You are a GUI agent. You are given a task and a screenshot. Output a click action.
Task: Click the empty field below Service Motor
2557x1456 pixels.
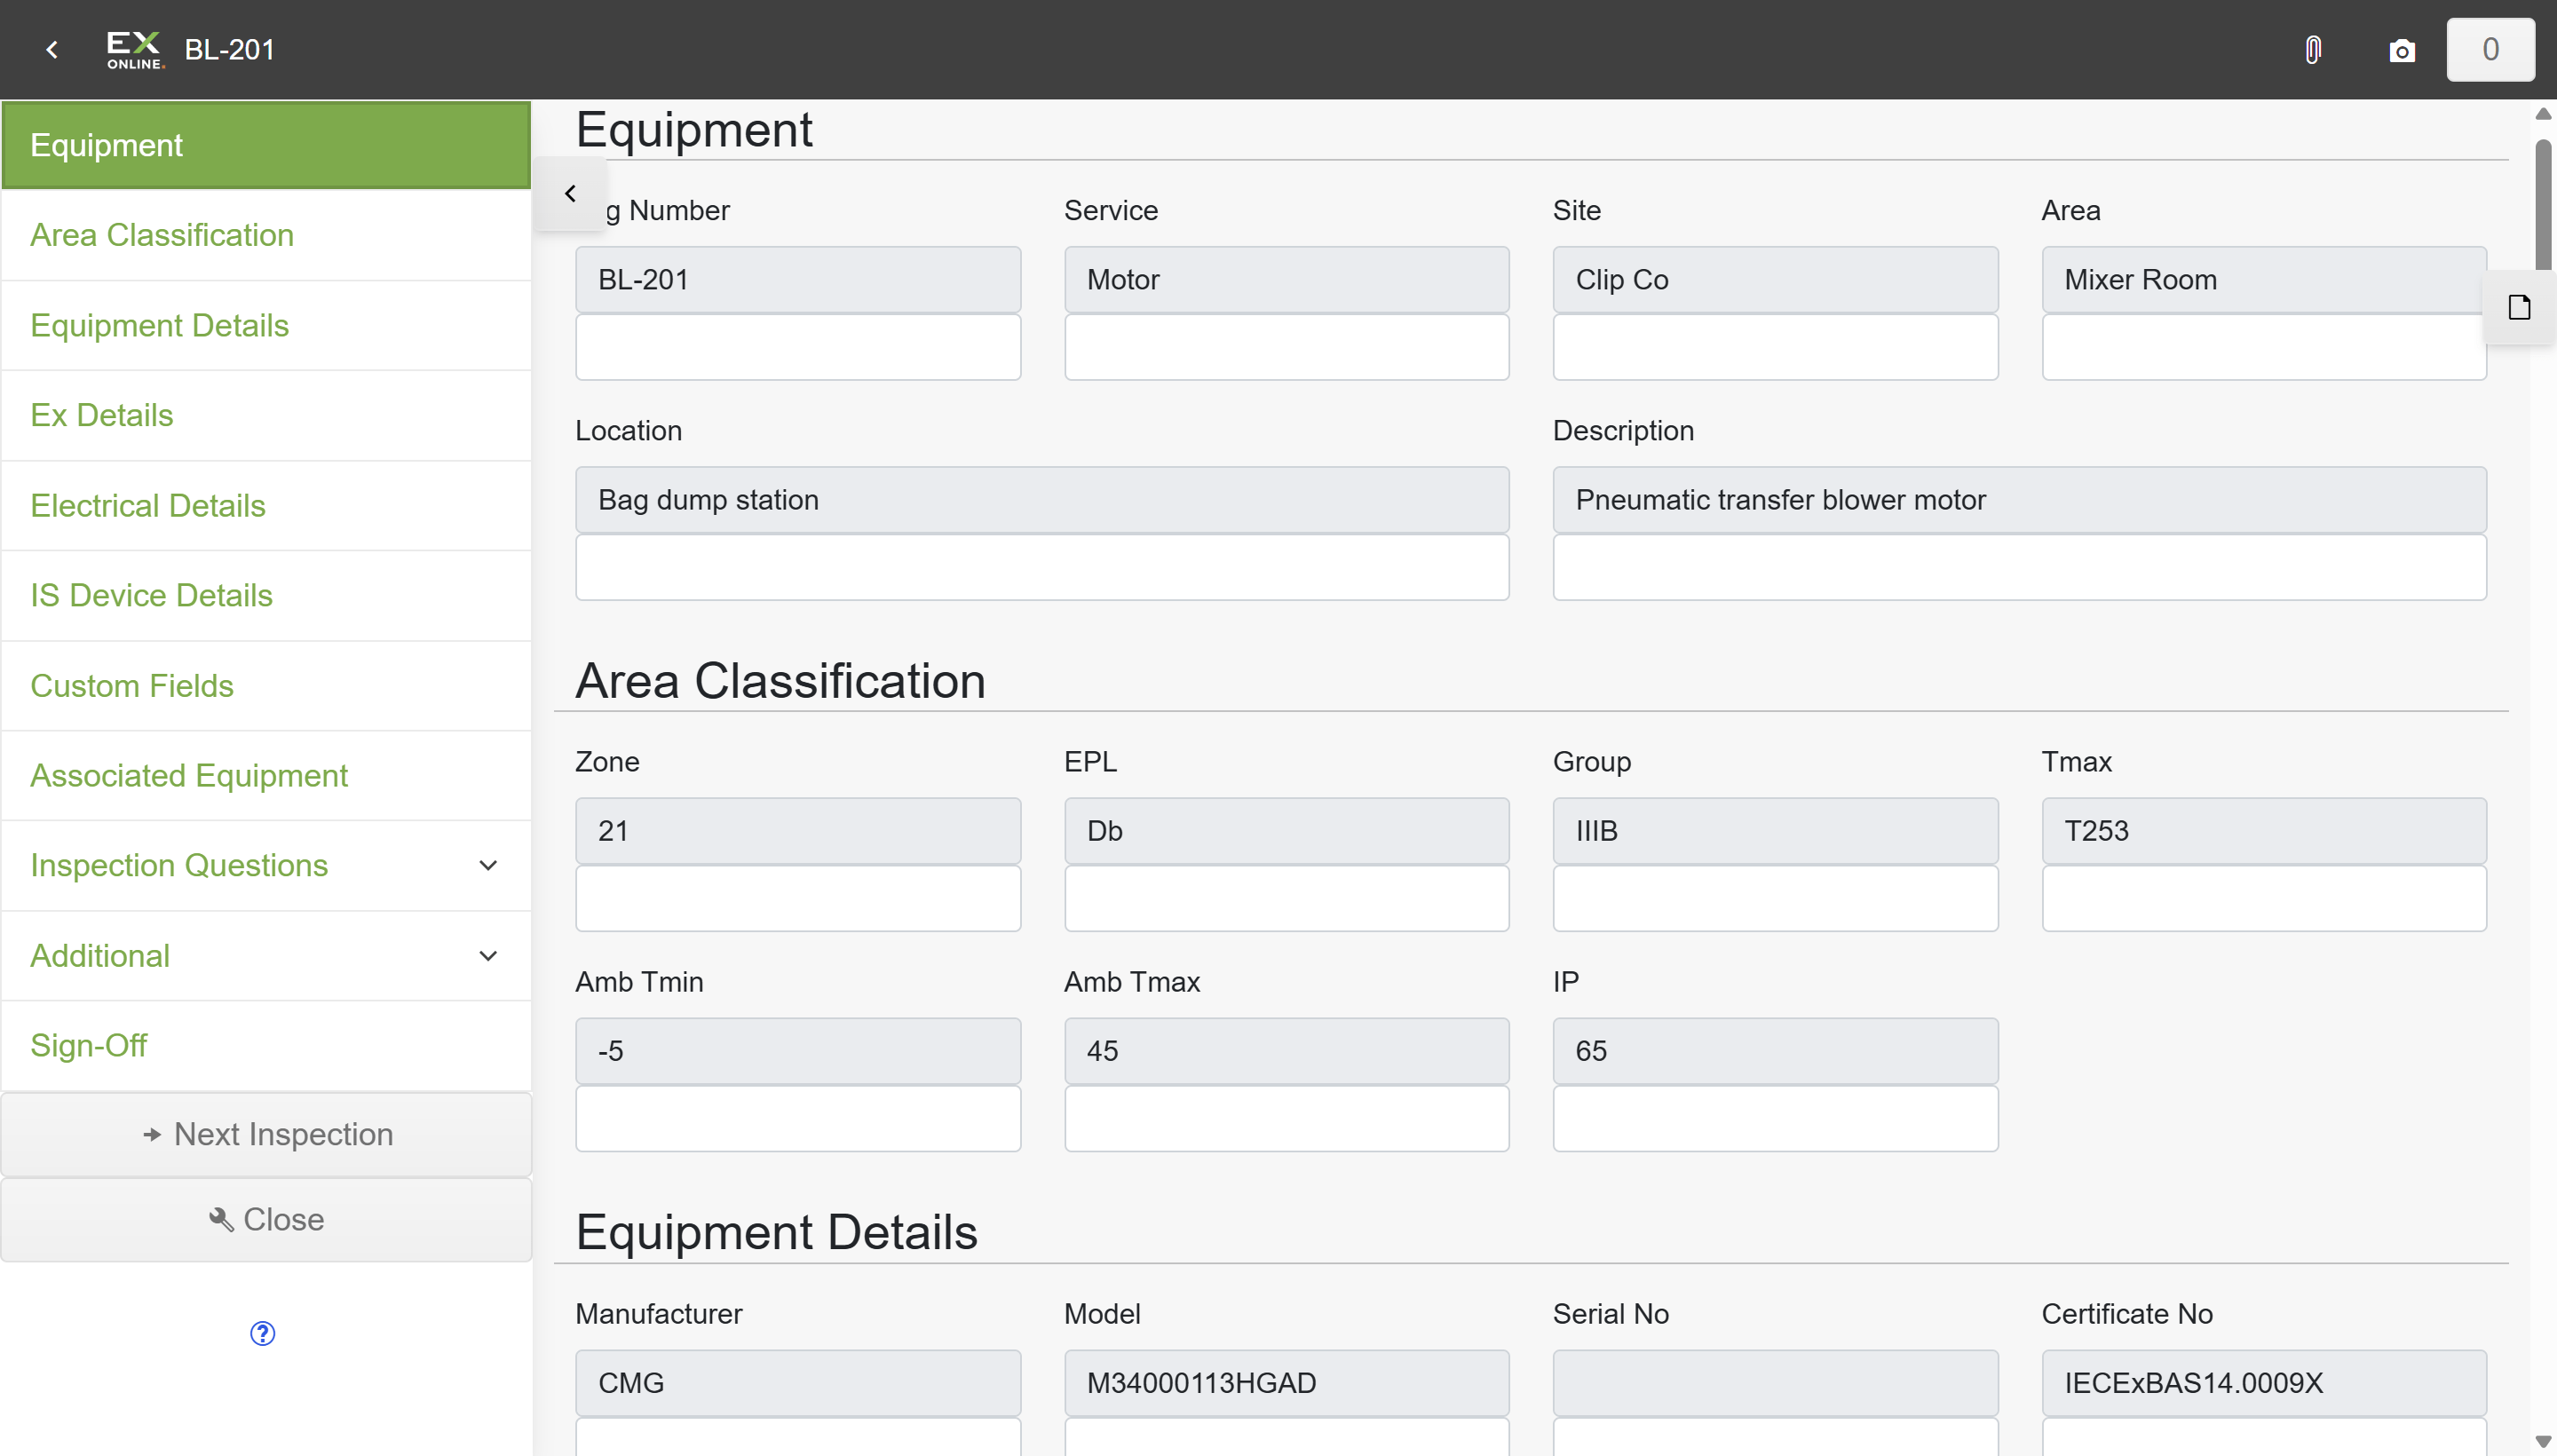pyautogui.click(x=1287, y=347)
